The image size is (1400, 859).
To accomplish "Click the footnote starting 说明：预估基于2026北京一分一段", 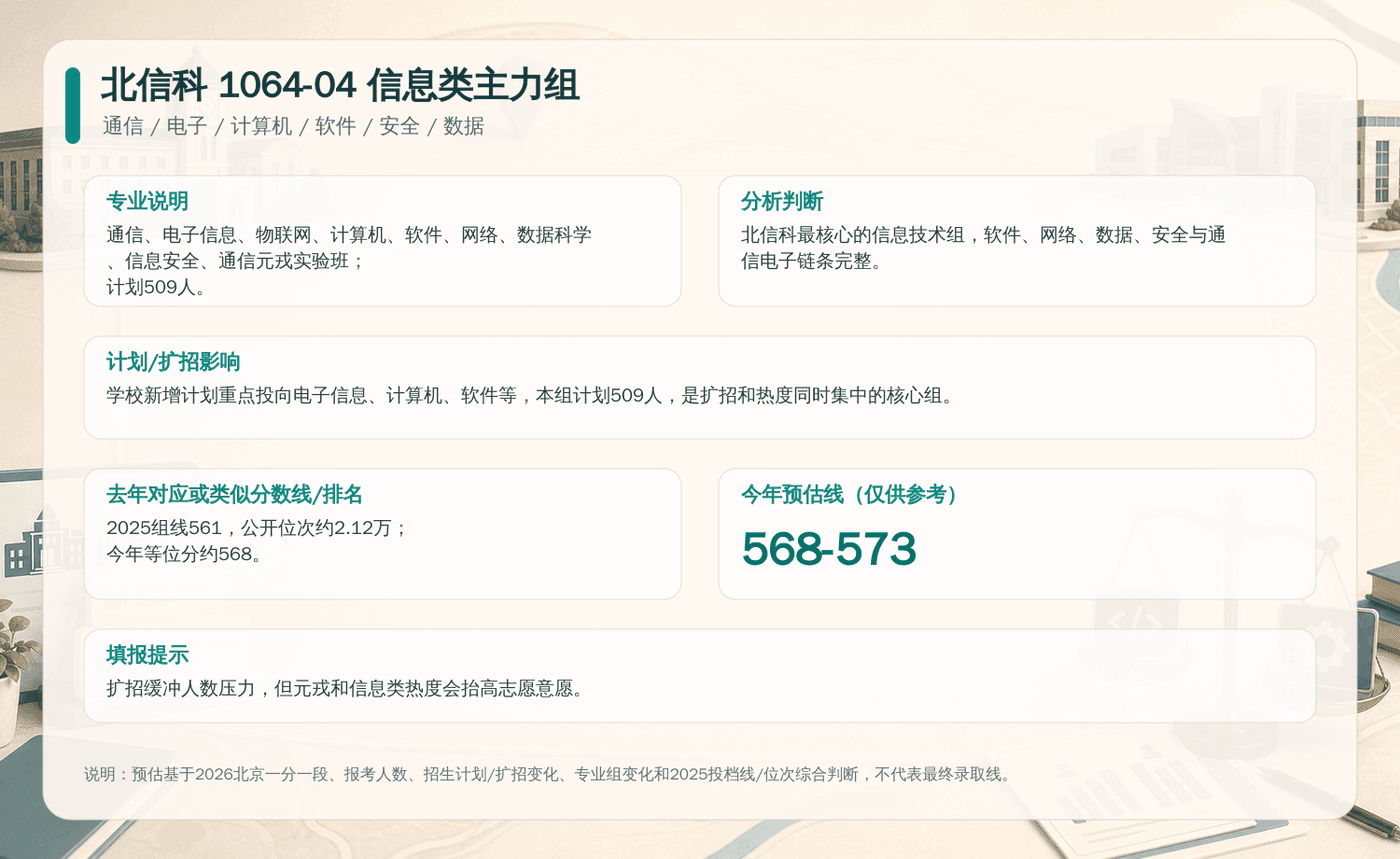I will pos(549,774).
